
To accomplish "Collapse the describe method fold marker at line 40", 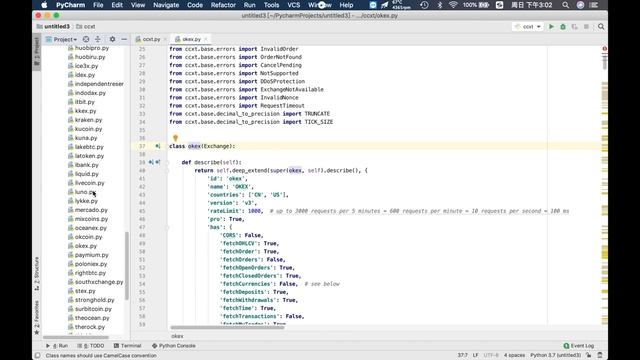I will [x=167, y=171].
